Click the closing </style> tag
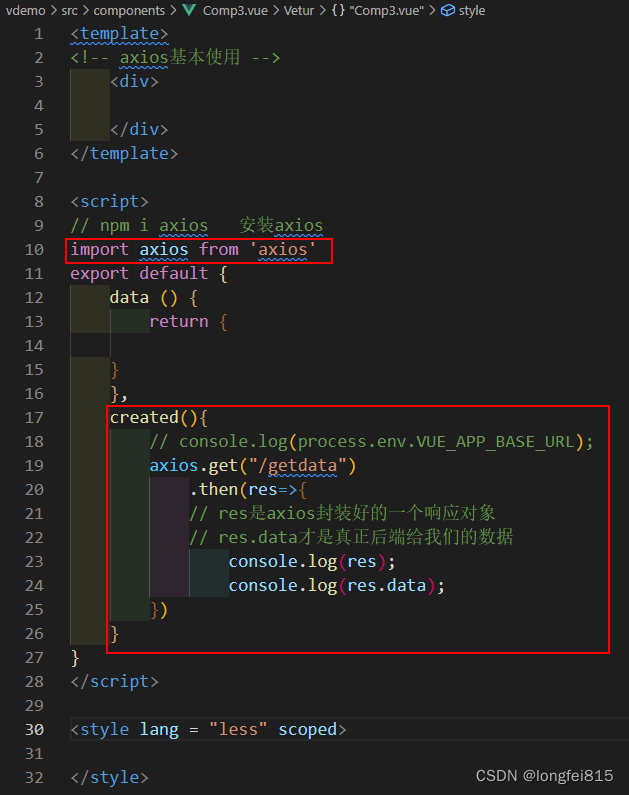This screenshot has width=629, height=795. tap(109, 777)
